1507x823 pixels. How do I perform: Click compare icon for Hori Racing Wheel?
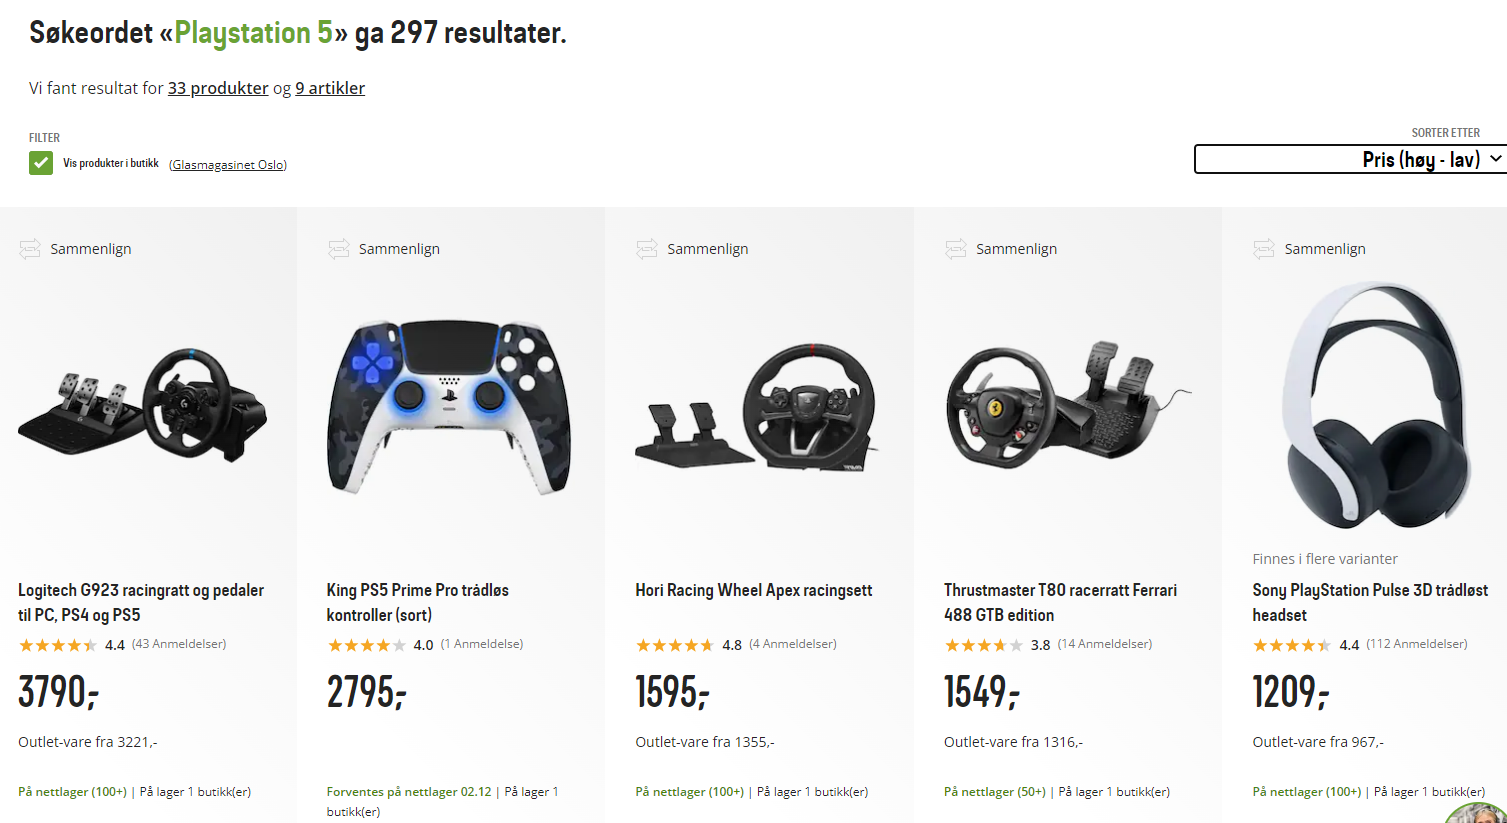647,249
